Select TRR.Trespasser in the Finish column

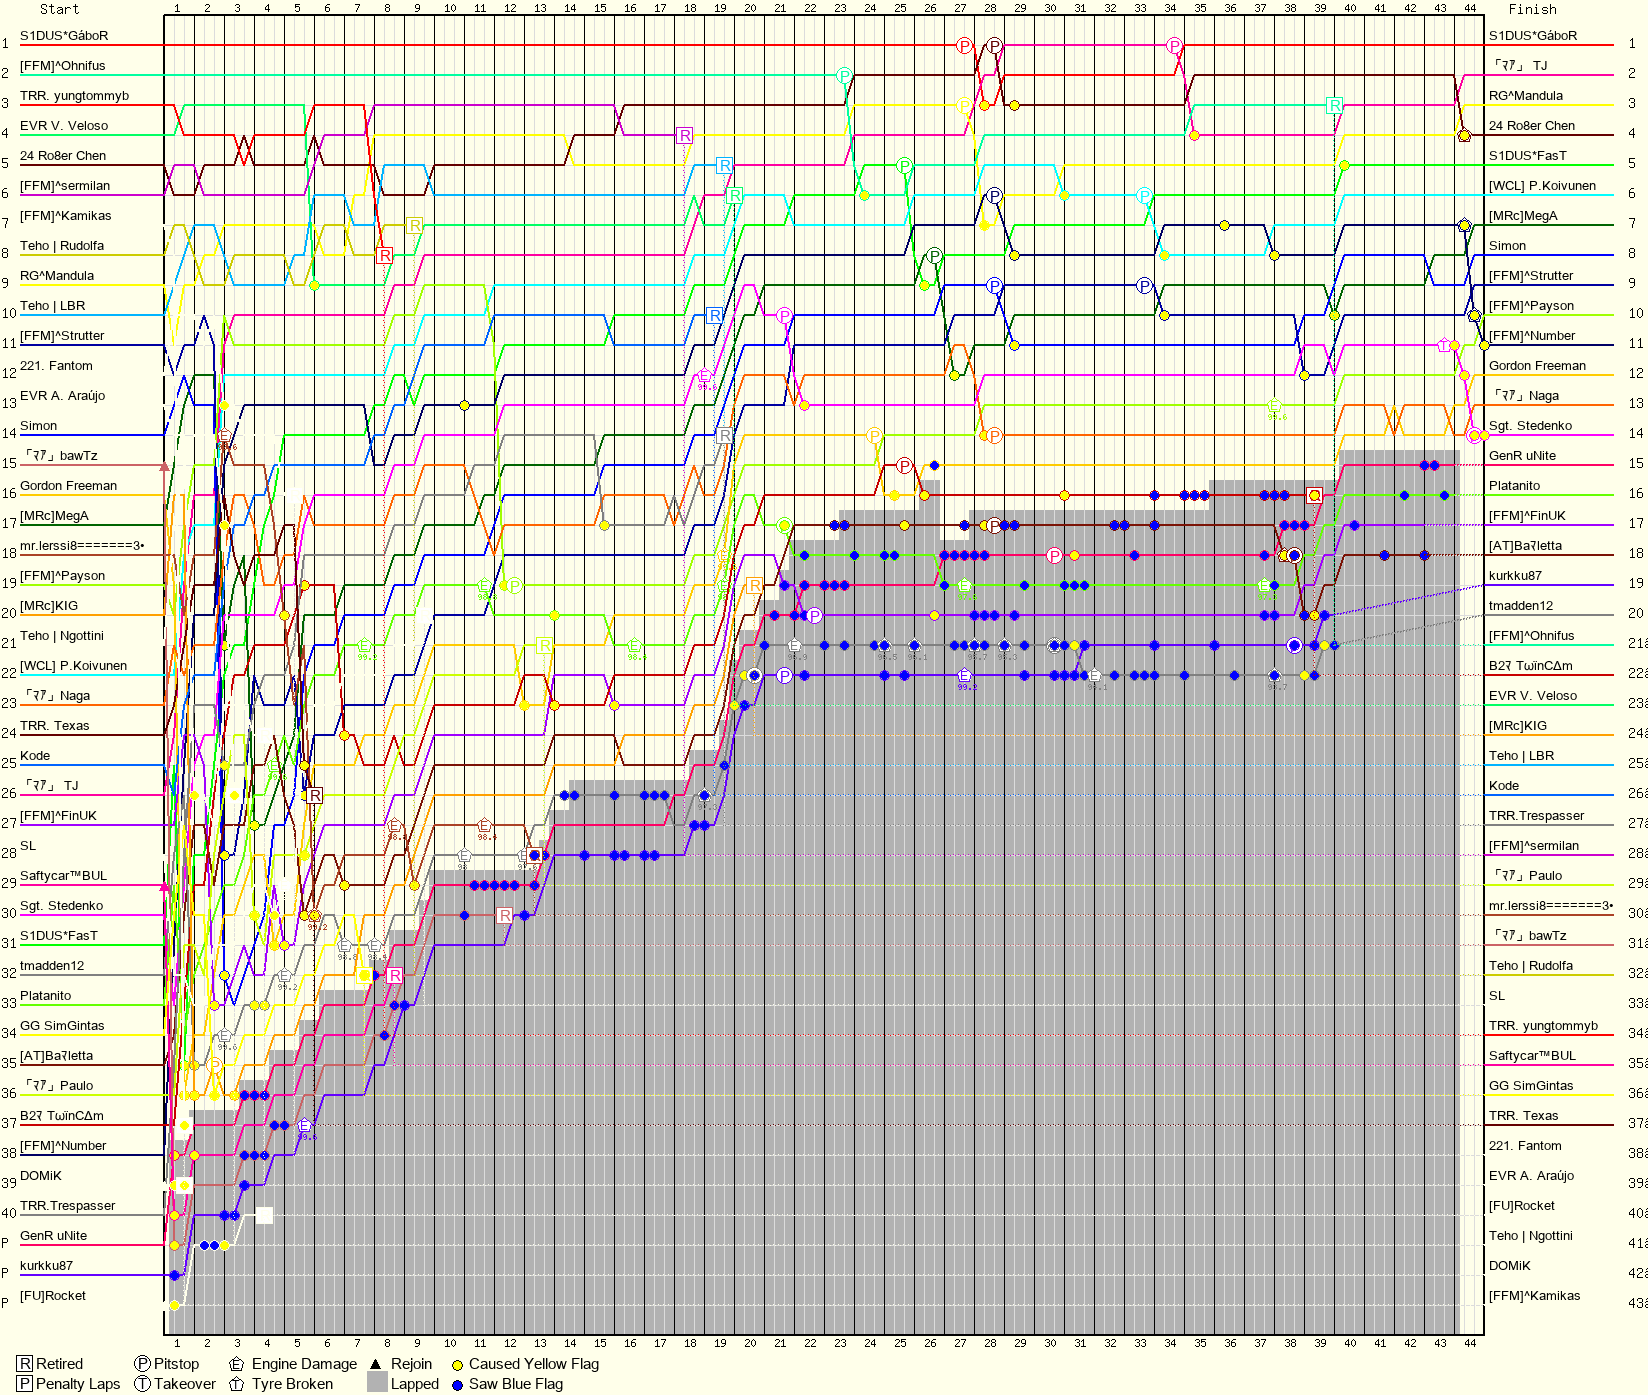[x=1537, y=816]
